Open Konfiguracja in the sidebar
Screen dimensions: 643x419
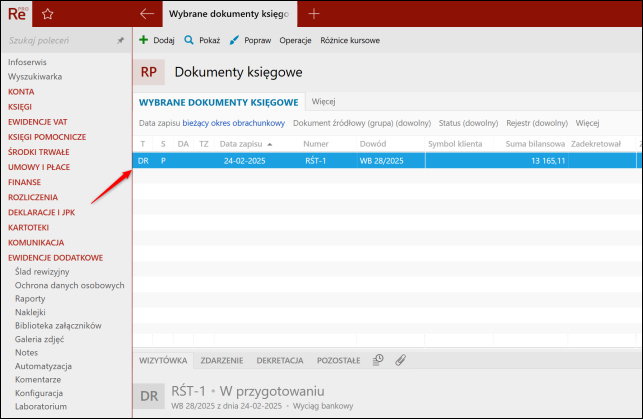[39, 393]
